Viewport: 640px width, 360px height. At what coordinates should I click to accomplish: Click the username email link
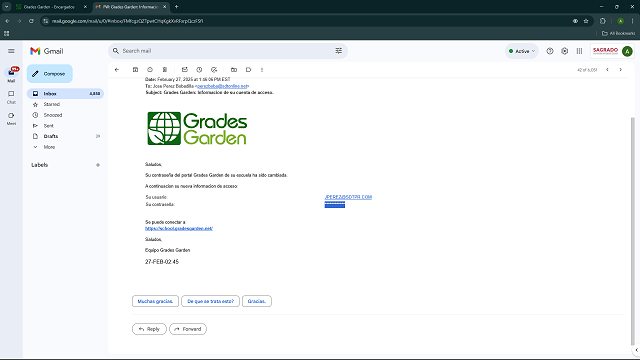point(348,197)
